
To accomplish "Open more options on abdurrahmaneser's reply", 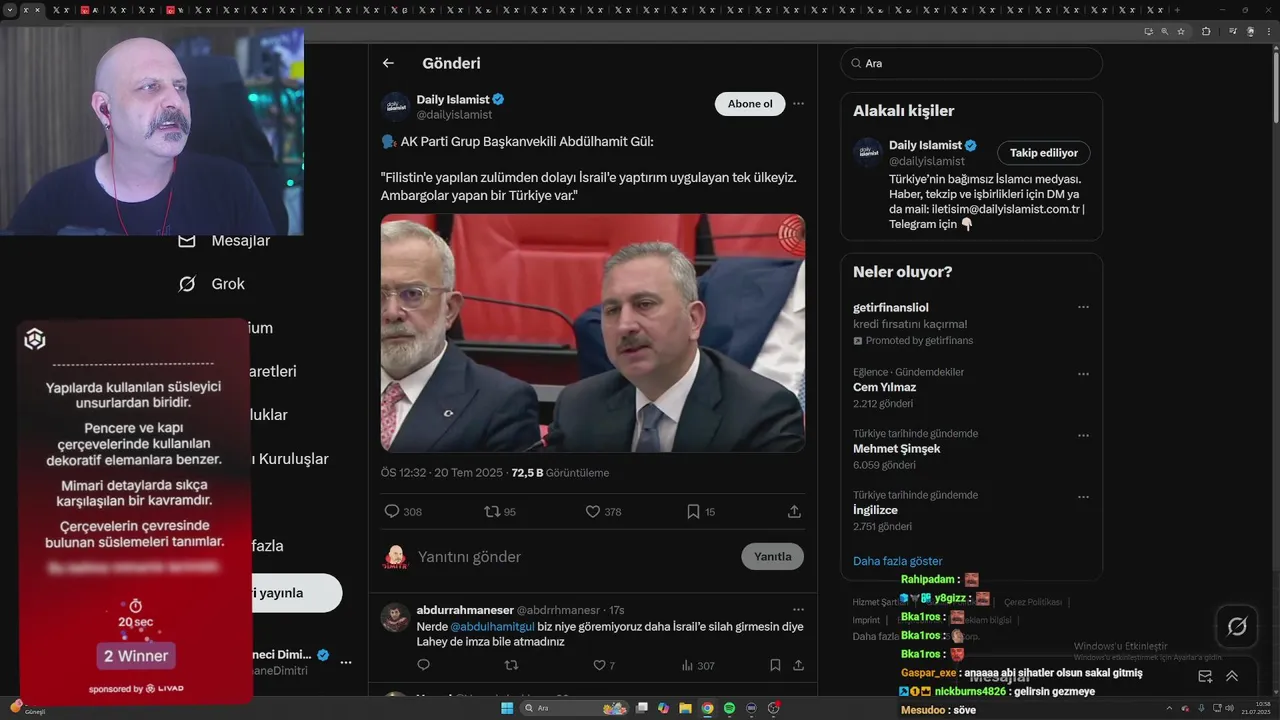I will point(798,609).
